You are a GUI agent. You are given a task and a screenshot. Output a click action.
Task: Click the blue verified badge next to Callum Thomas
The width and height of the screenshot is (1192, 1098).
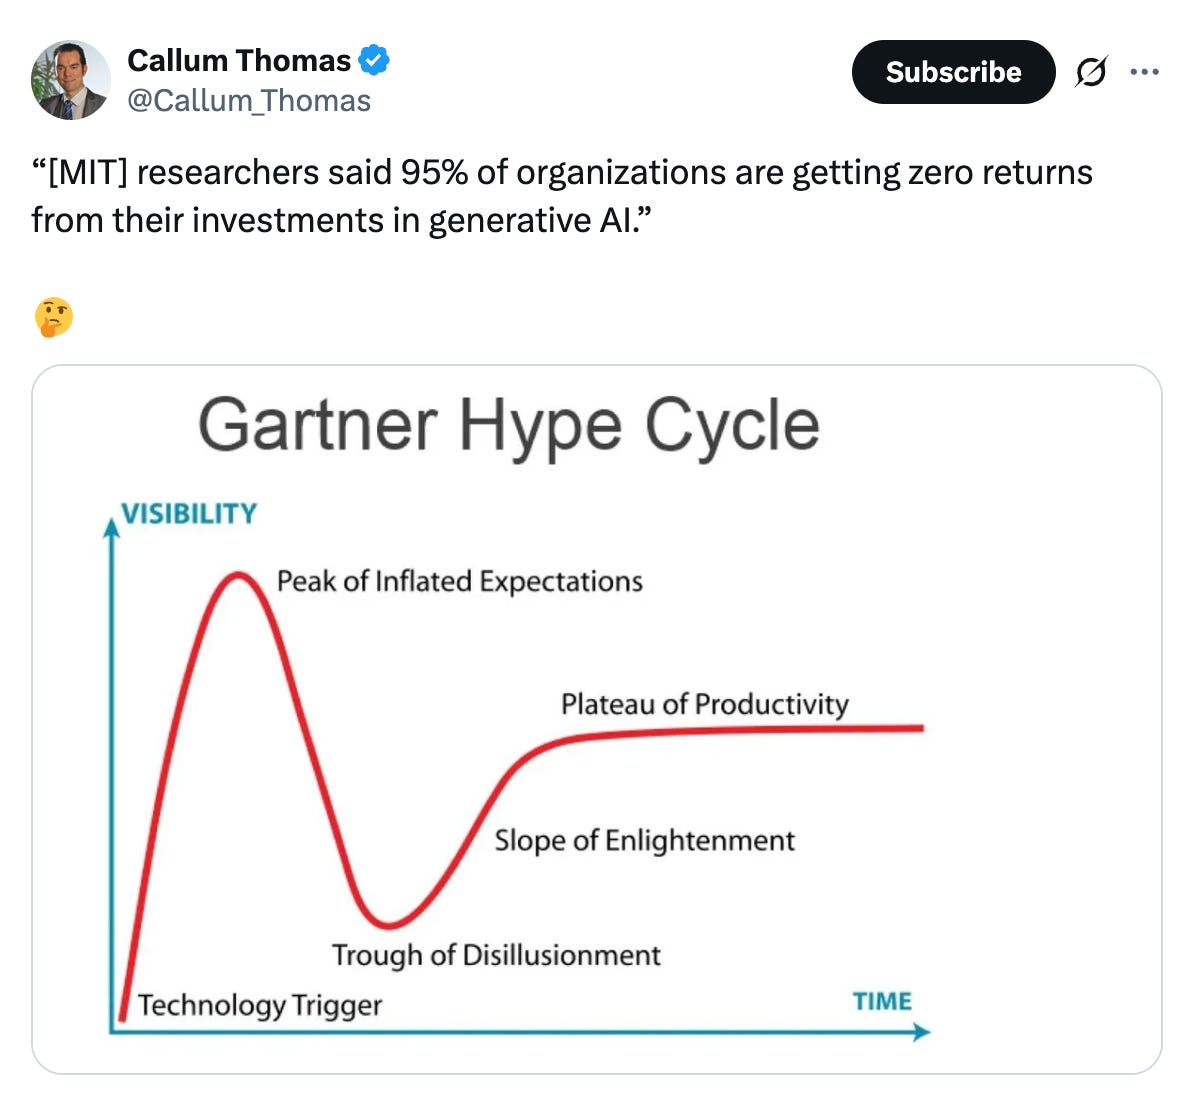point(374,60)
